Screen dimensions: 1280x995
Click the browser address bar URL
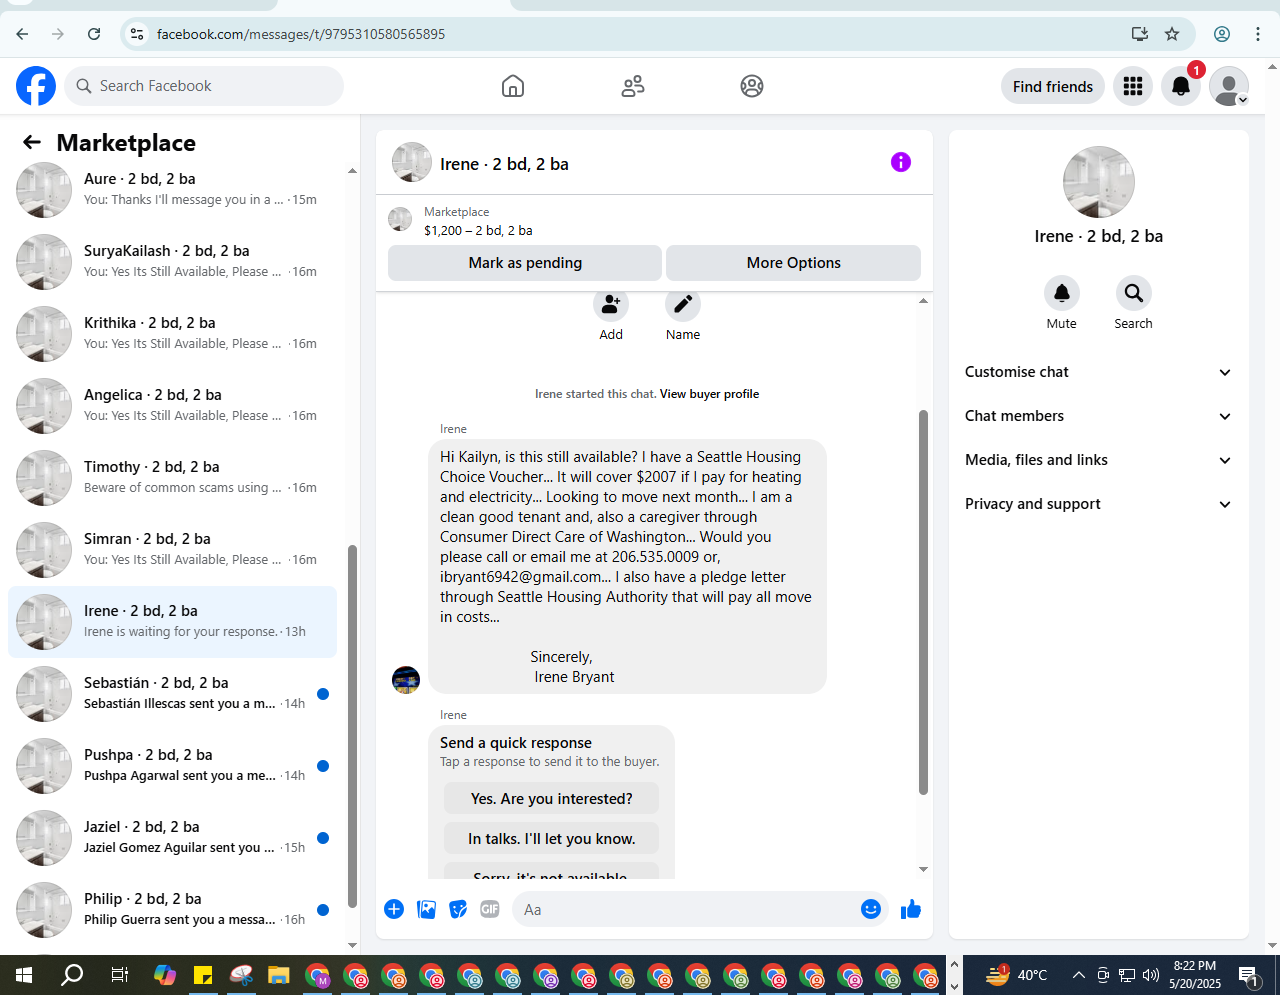pos(301,34)
